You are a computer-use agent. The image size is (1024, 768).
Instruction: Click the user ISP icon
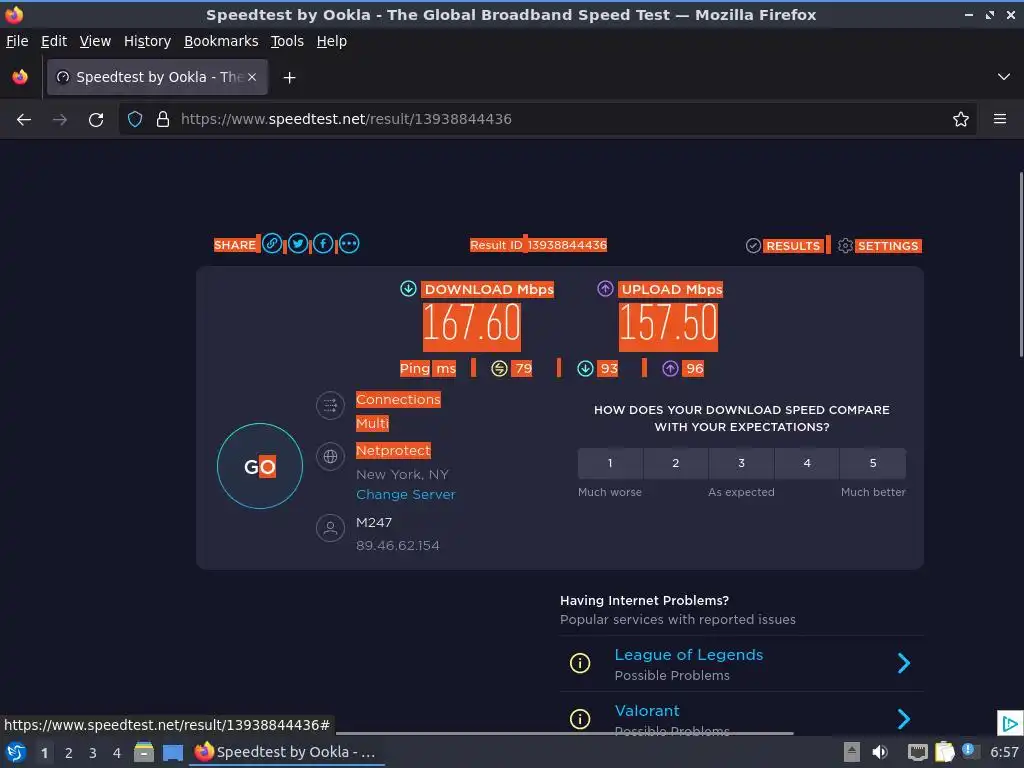(x=330, y=528)
